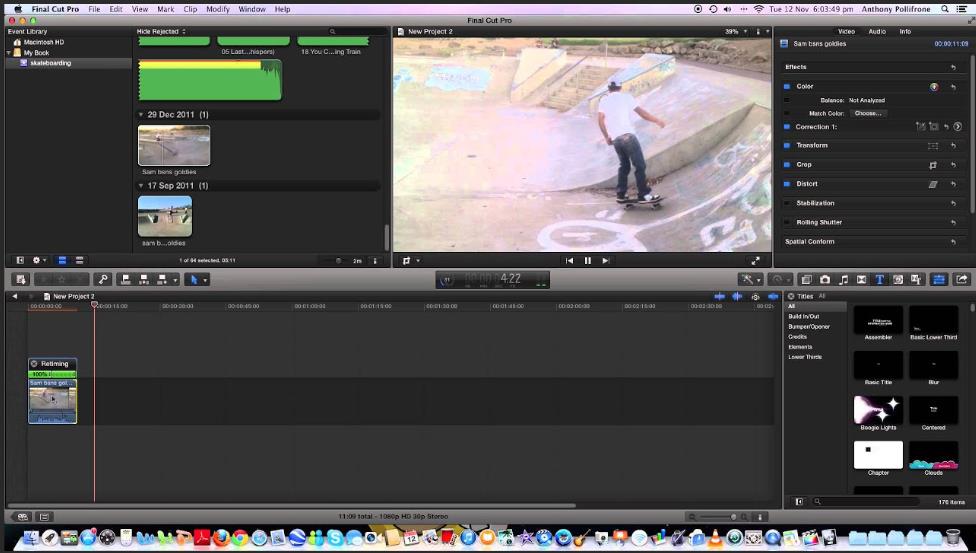Toggle the Inspector panel icon
The height and width of the screenshot is (553, 976).
point(939,280)
